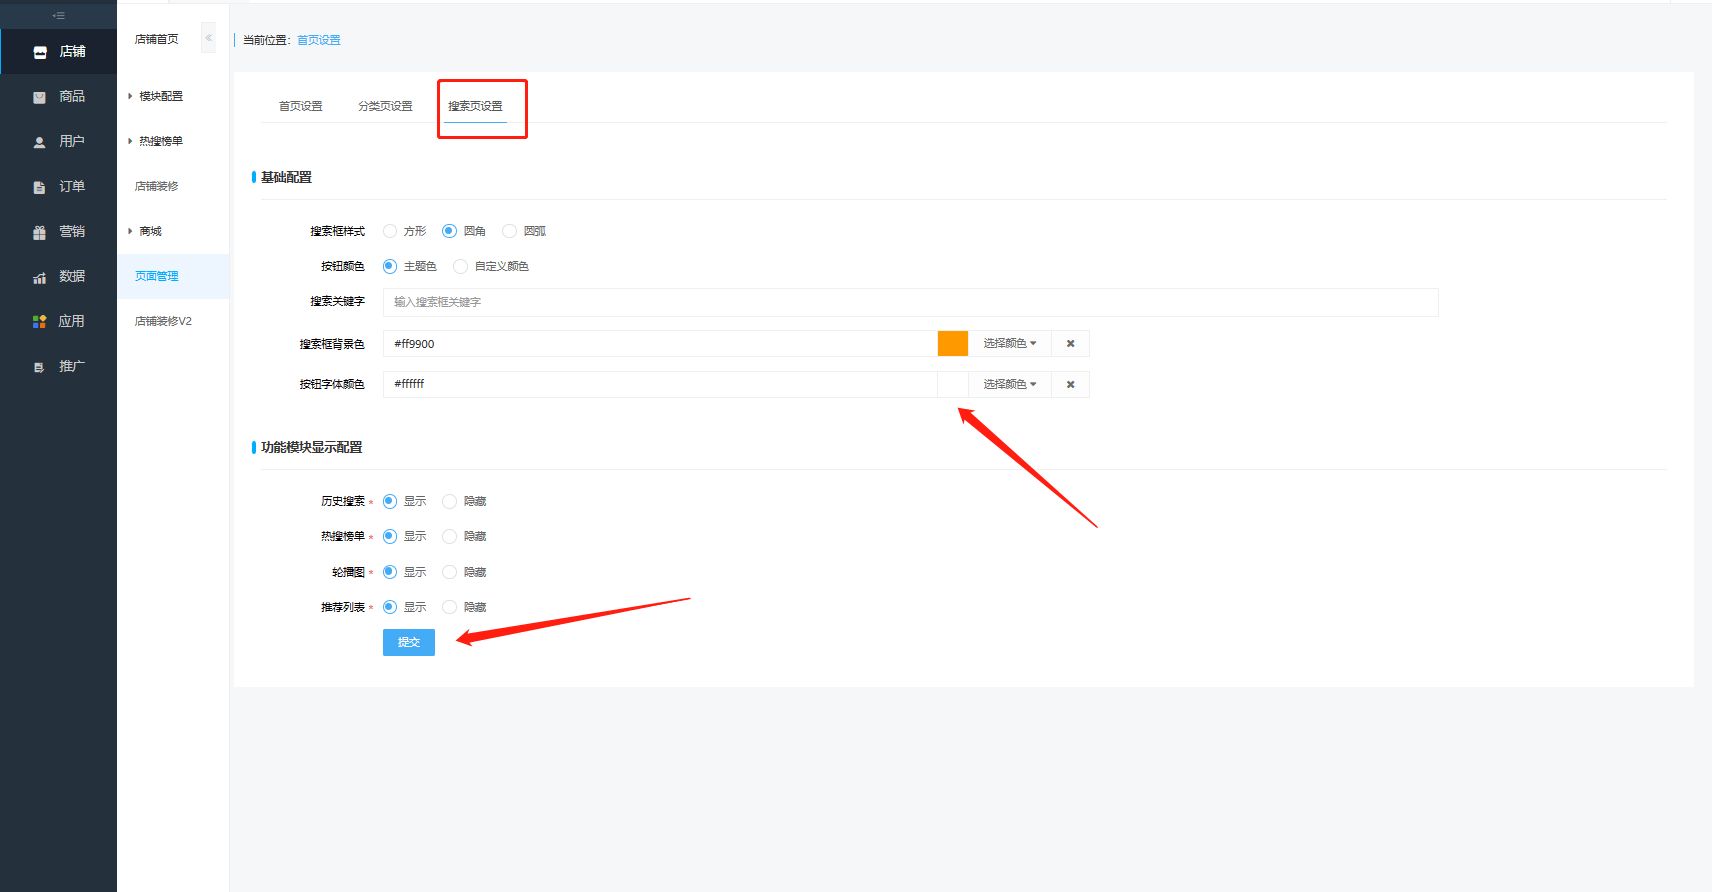Open 页面管理 in the submenu
This screenshot has height=892, width=1712.
[157, 276]
